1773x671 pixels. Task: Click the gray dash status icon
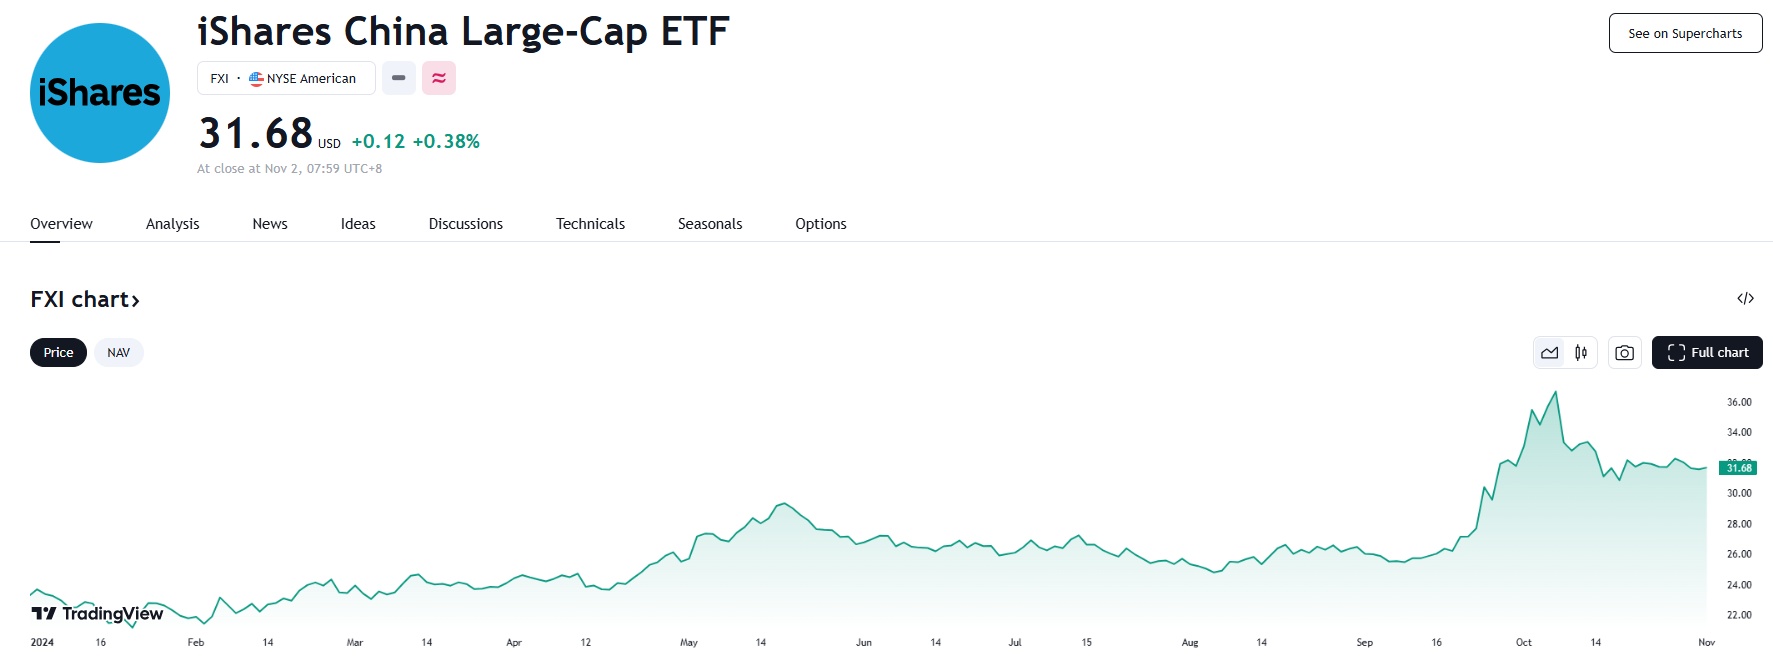[x=399, y=78]
